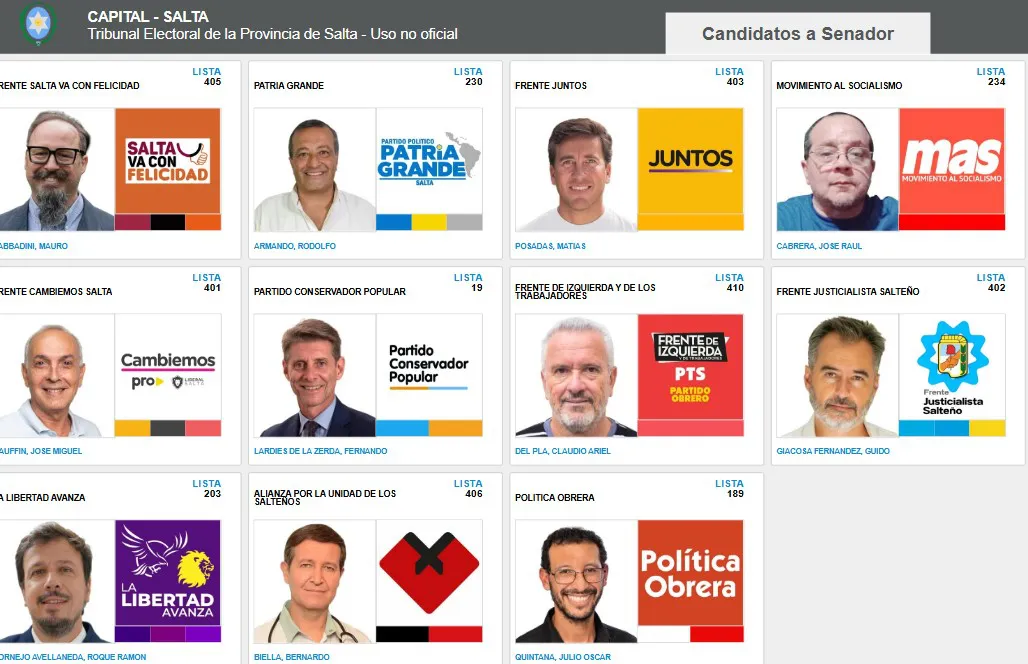Select the Frente de Izquierda PTS logo
The image size is (1028, 664).
tap(690, 367)
